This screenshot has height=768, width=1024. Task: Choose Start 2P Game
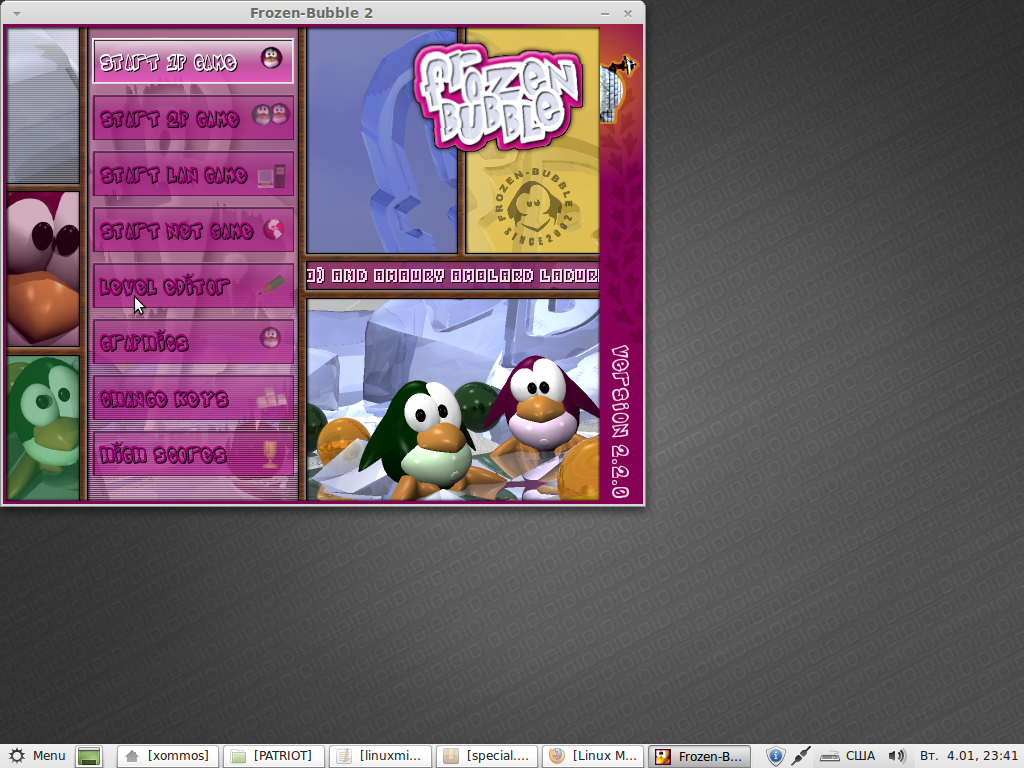tap(193, 118)
